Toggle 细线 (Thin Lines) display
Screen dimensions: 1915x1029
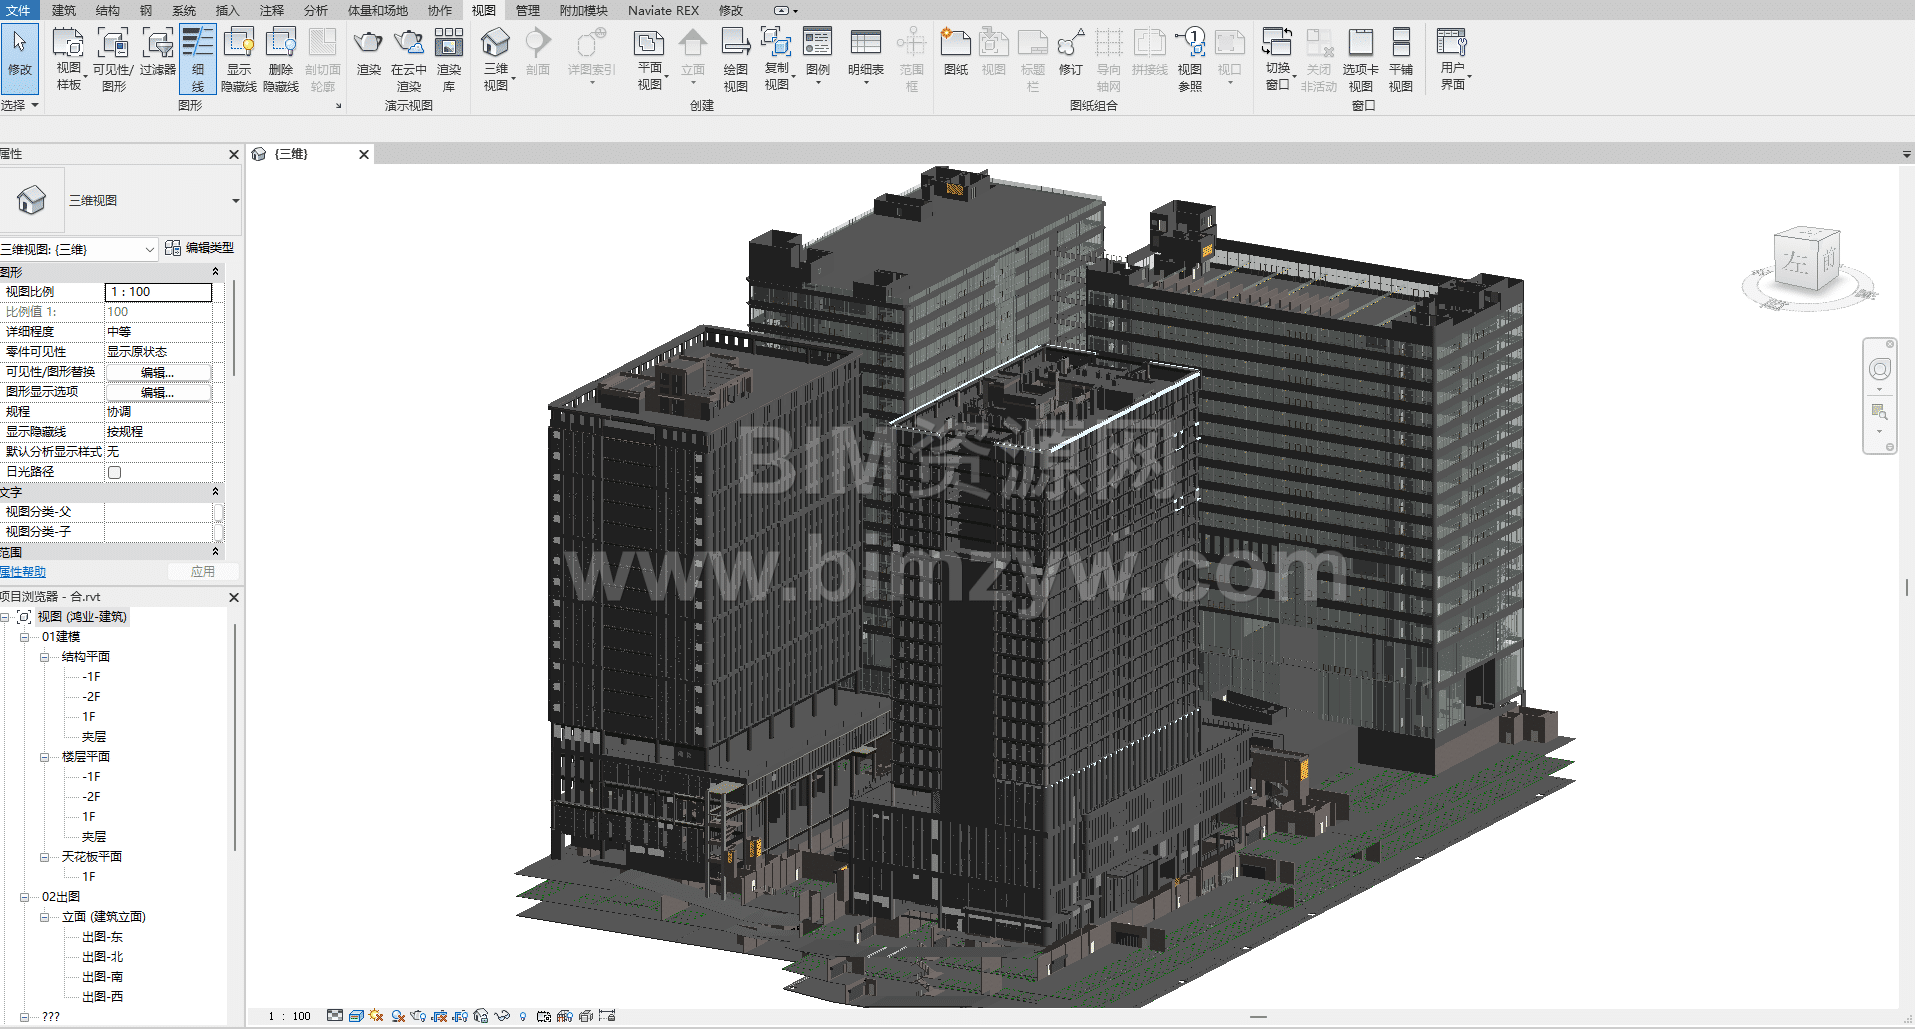[x=197, y=56]
